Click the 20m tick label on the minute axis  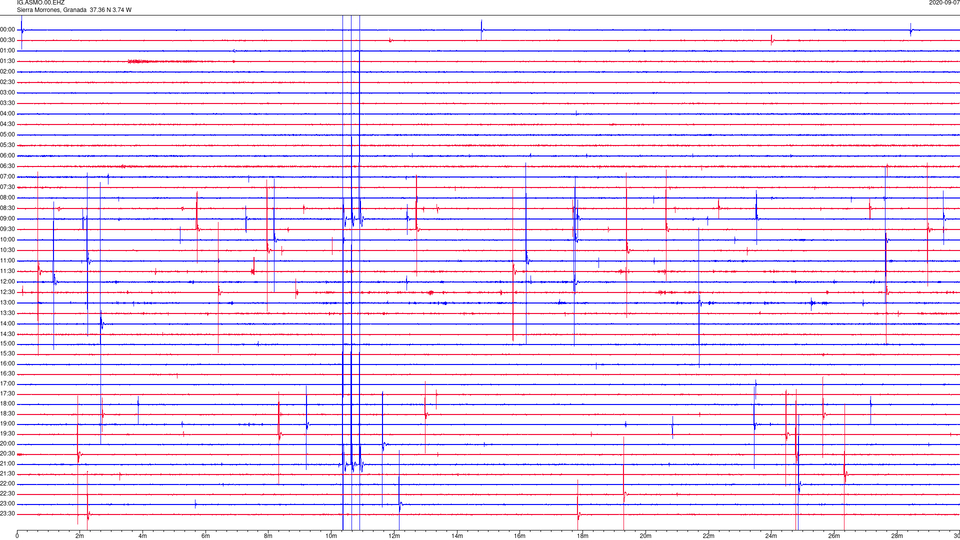click(x=645, y=536)
